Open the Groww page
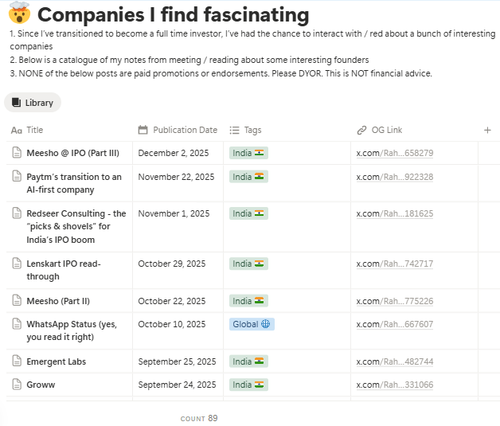This screenshot has height=426, width=500. click(41, 385)
